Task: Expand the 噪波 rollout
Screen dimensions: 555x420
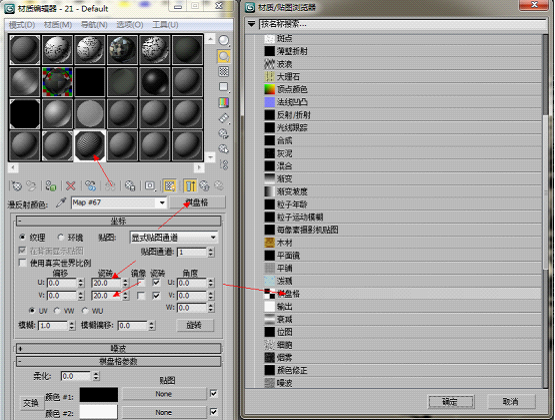Action: tap(119, 349)
